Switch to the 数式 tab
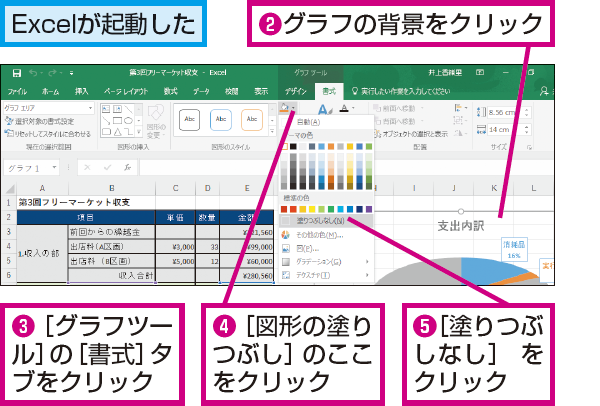The image size is (600, 406). click(x=170, y=91)
